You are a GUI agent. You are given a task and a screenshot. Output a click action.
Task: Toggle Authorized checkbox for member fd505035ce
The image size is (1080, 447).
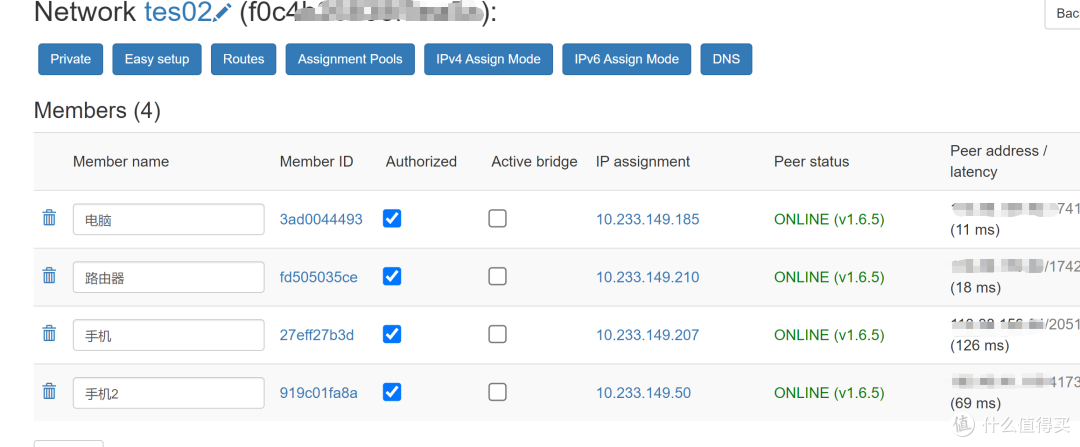click(392, 276)
